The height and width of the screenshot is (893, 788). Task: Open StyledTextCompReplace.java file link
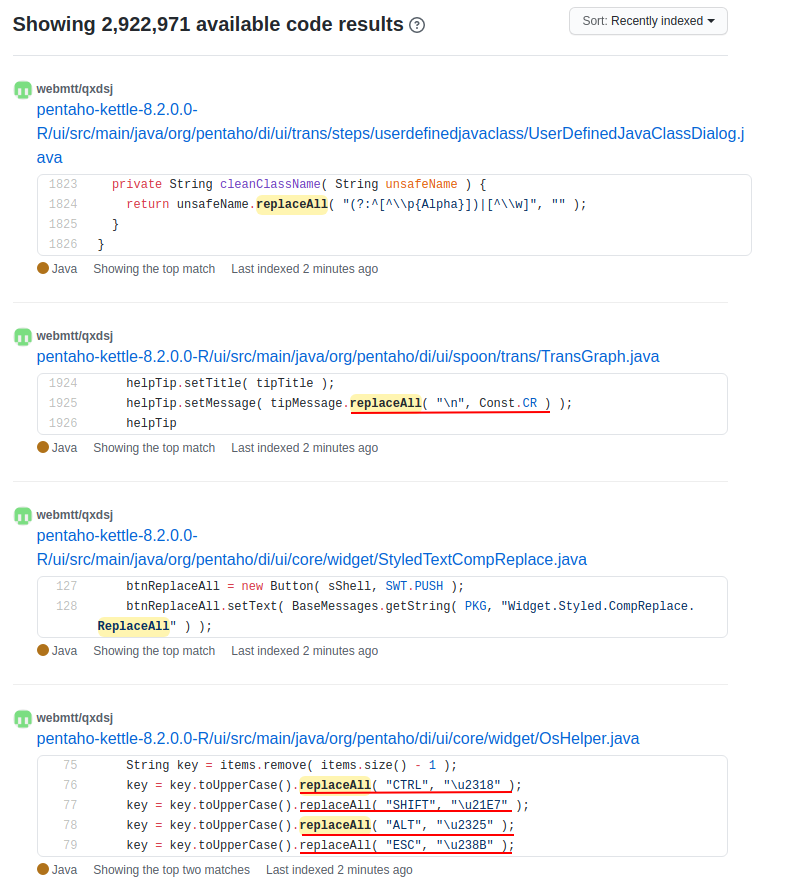(x=311, y=547)
